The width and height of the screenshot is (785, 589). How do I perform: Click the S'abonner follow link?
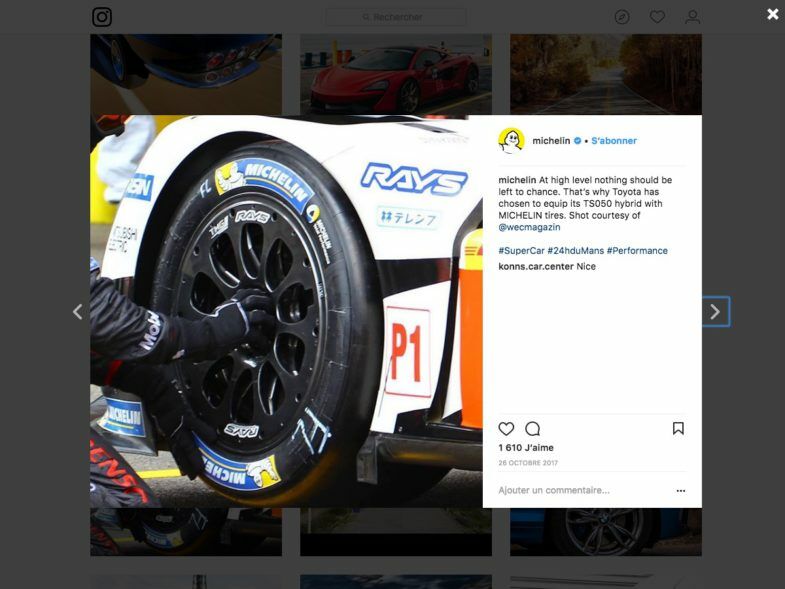[x=614, y=141]
